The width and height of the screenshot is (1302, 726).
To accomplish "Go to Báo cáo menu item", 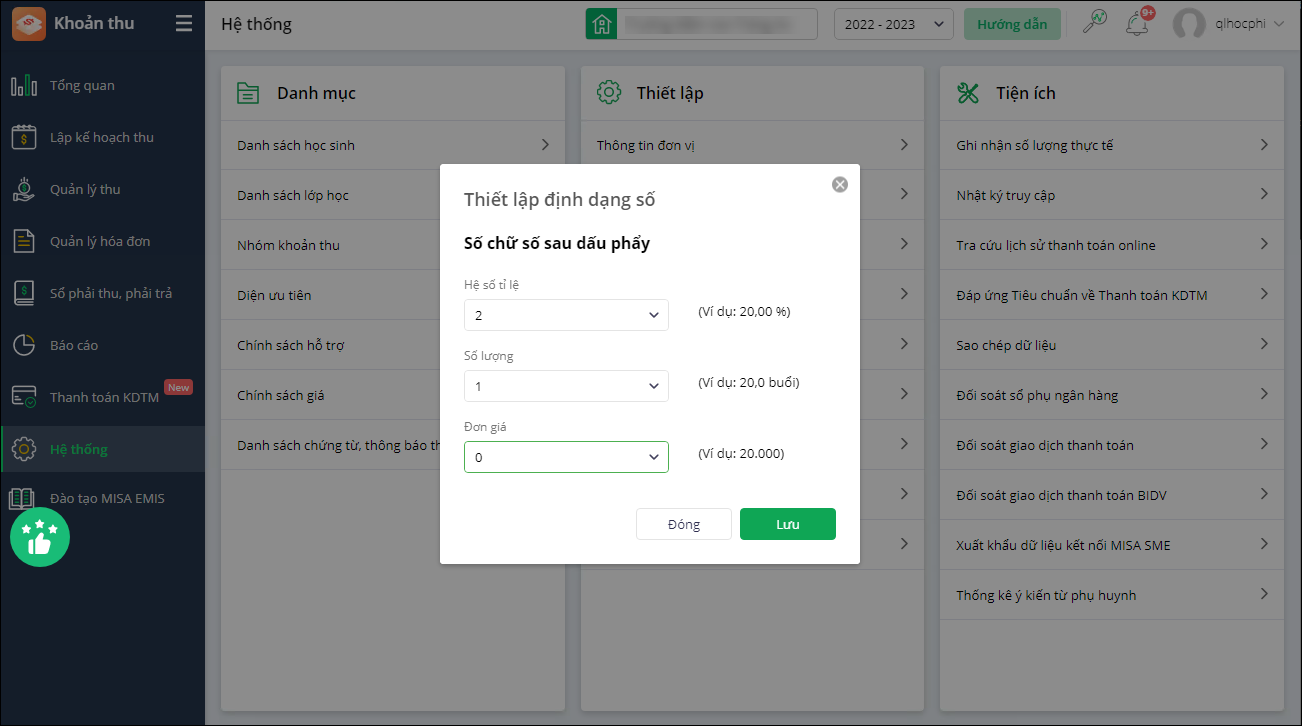I will (x=74, y=345).
